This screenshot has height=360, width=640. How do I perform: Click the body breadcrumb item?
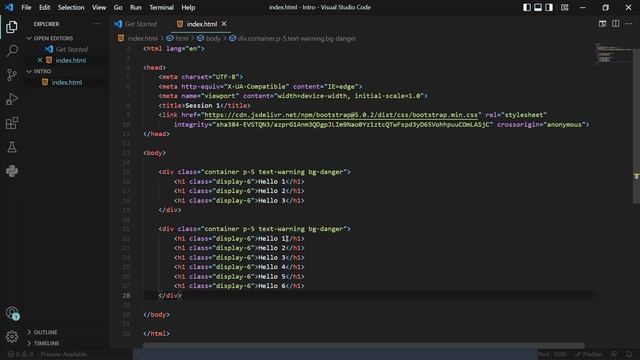point(213,38)
